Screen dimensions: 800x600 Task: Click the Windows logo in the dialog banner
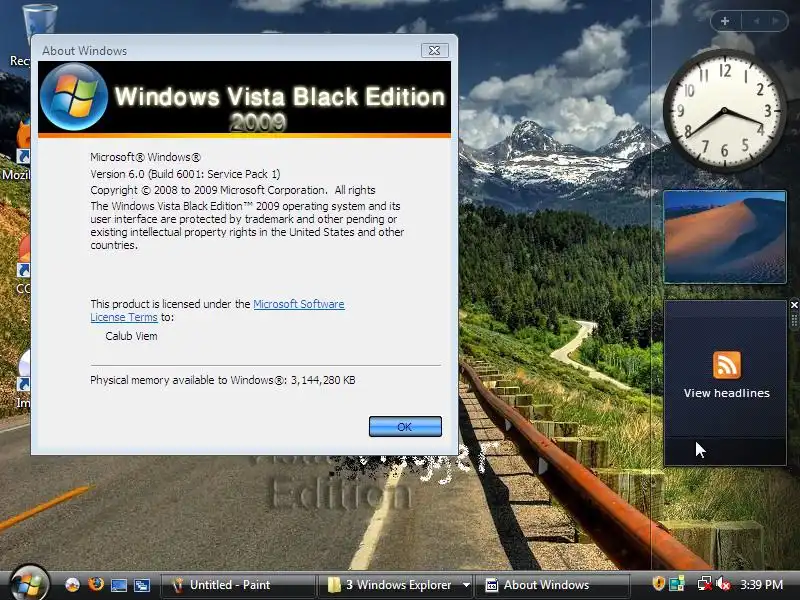pyautogui.click(x=74, y=97)
